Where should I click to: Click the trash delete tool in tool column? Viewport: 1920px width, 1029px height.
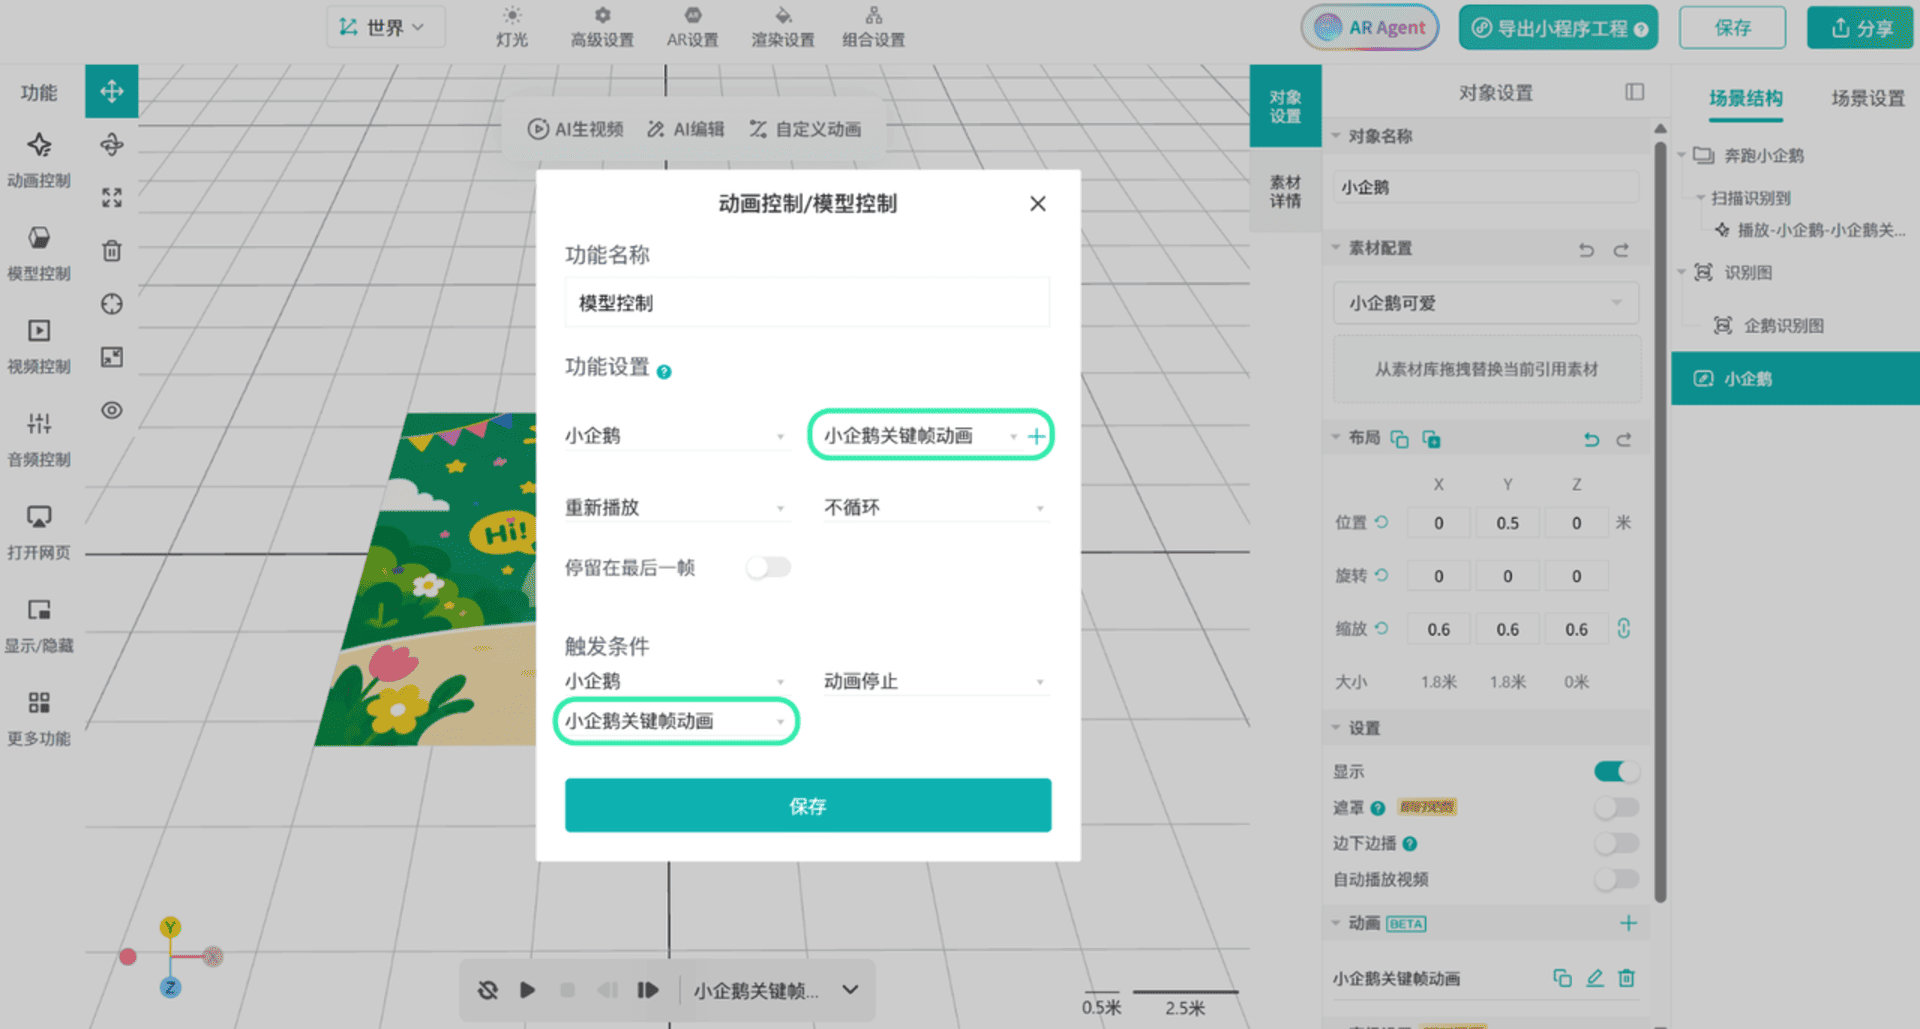112,251
